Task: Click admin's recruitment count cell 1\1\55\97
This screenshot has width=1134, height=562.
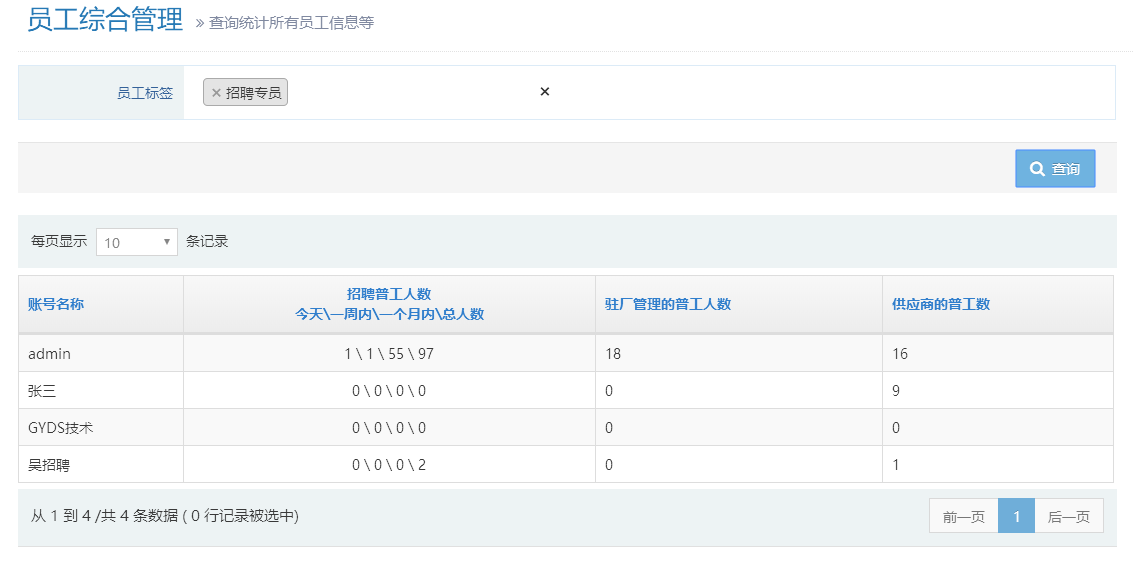Action: pyautogui.click(x=389, y=354)
